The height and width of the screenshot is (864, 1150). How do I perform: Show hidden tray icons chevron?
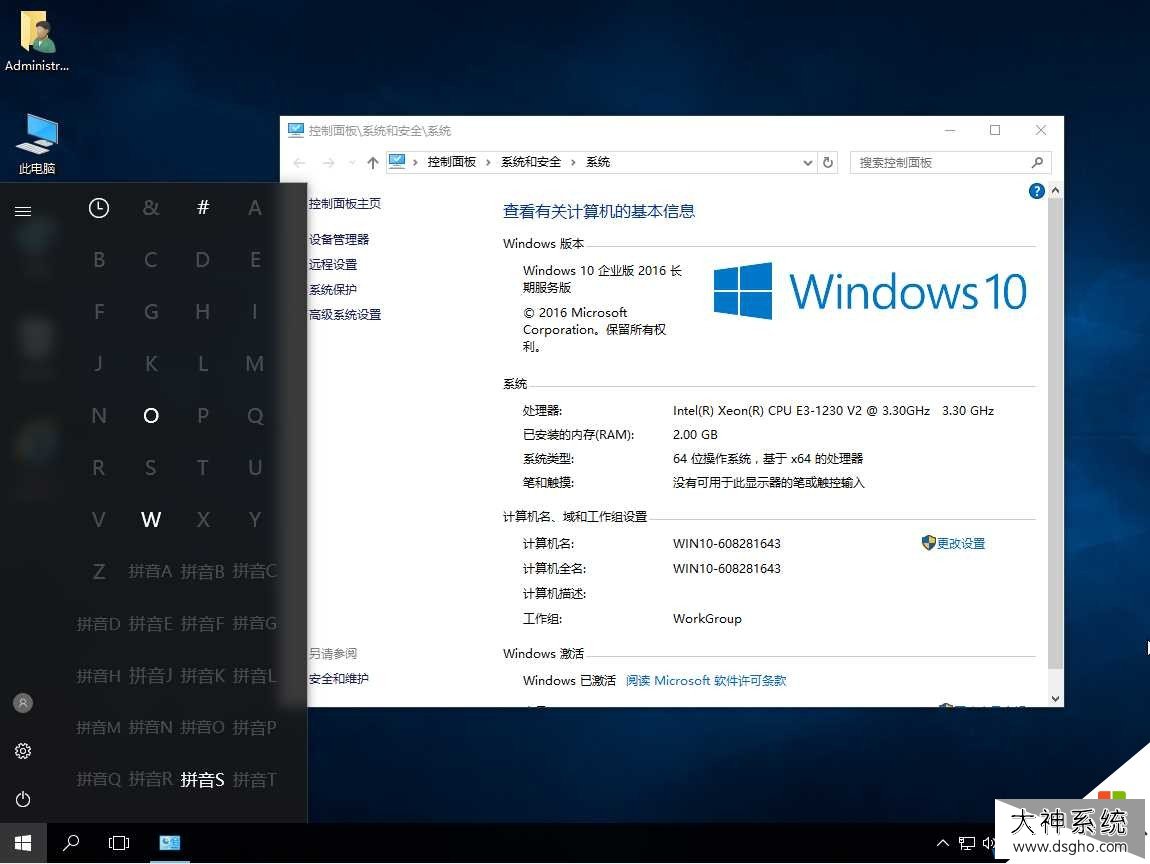(x=942, y=843)
